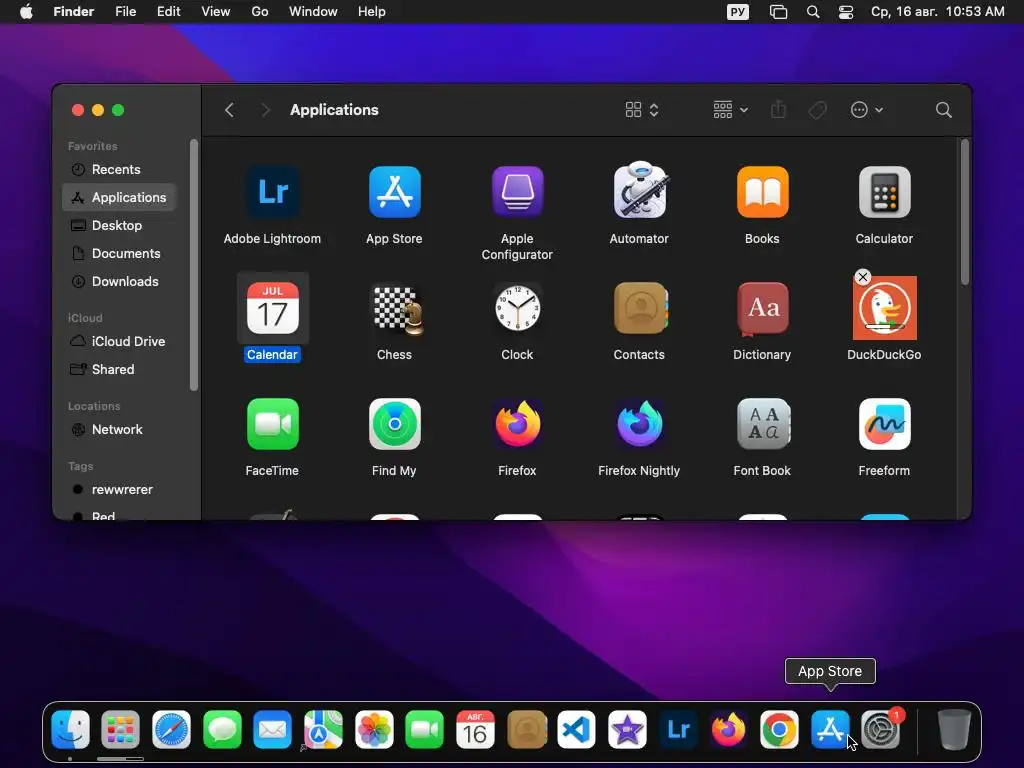
Task: Click the Edit Tags toolbar button
Action: pyautogui.click(x=817, y=110)
